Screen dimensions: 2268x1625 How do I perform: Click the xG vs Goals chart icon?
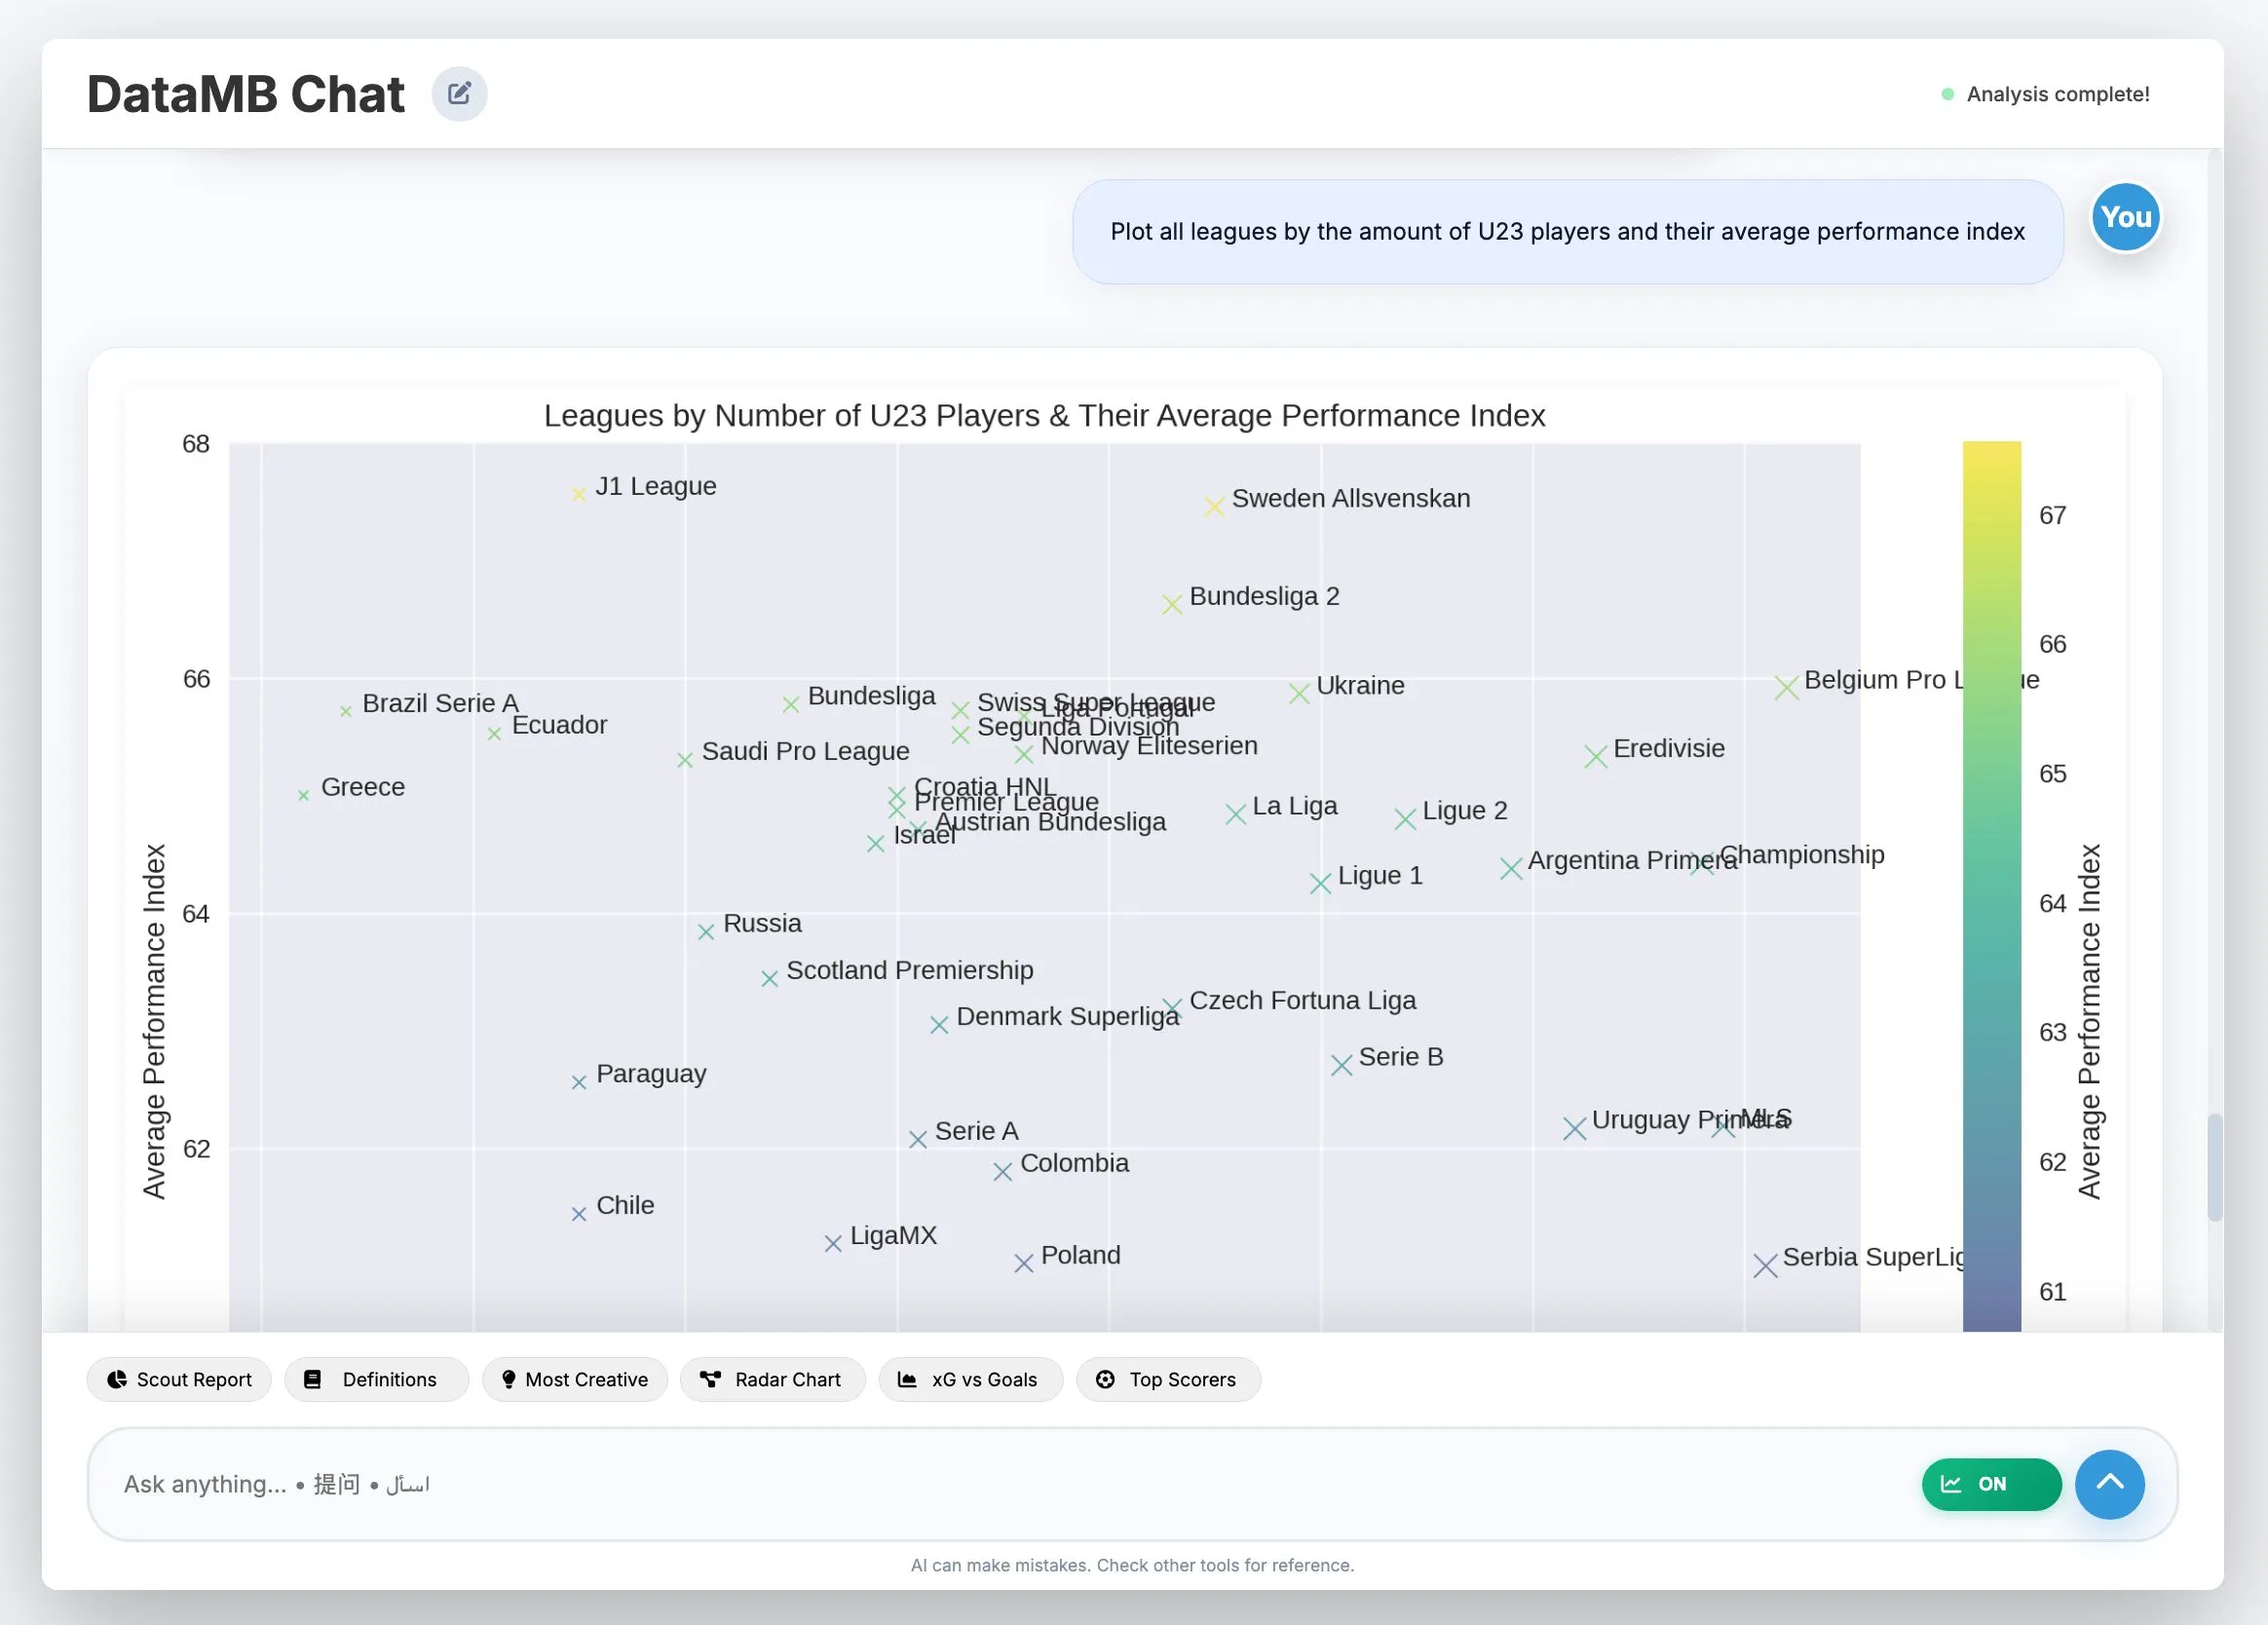[x=907, y=1380]
